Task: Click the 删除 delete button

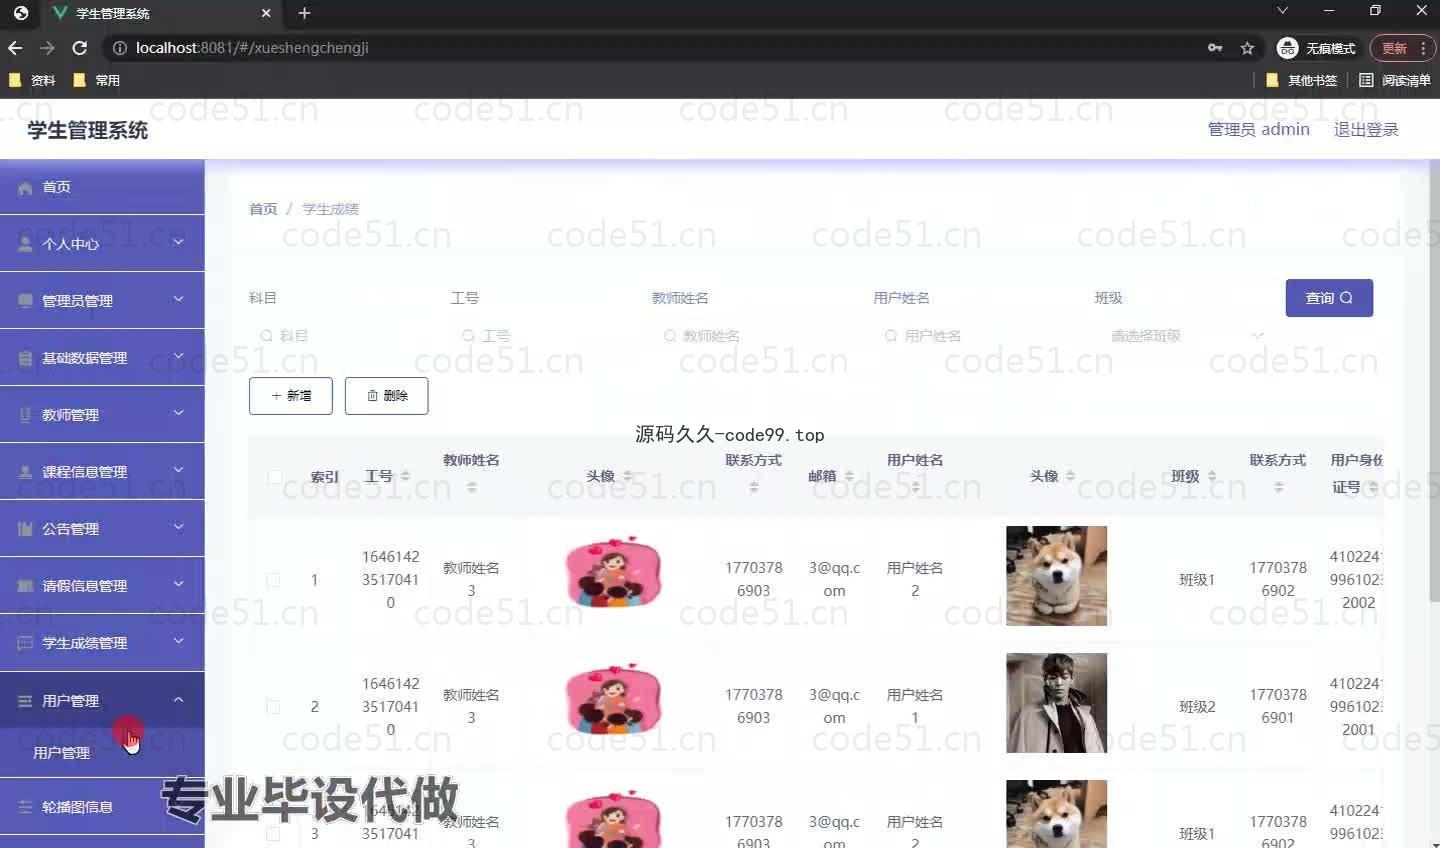Action: tap(386, 396)
